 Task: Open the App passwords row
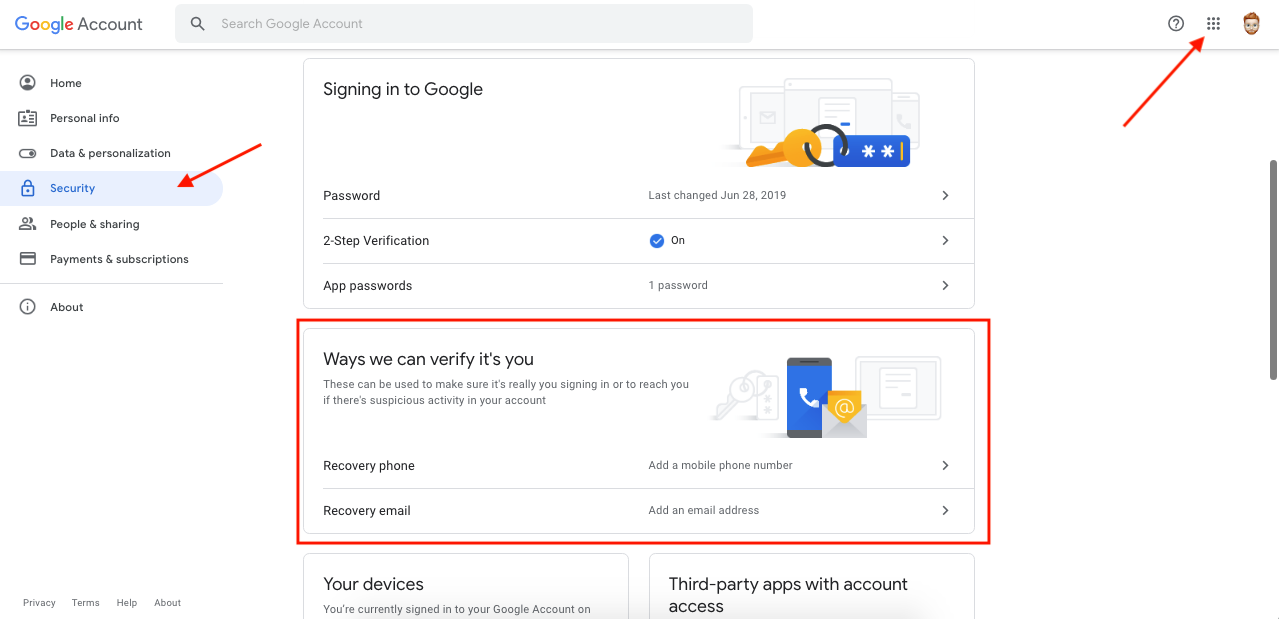coord(639,286)
